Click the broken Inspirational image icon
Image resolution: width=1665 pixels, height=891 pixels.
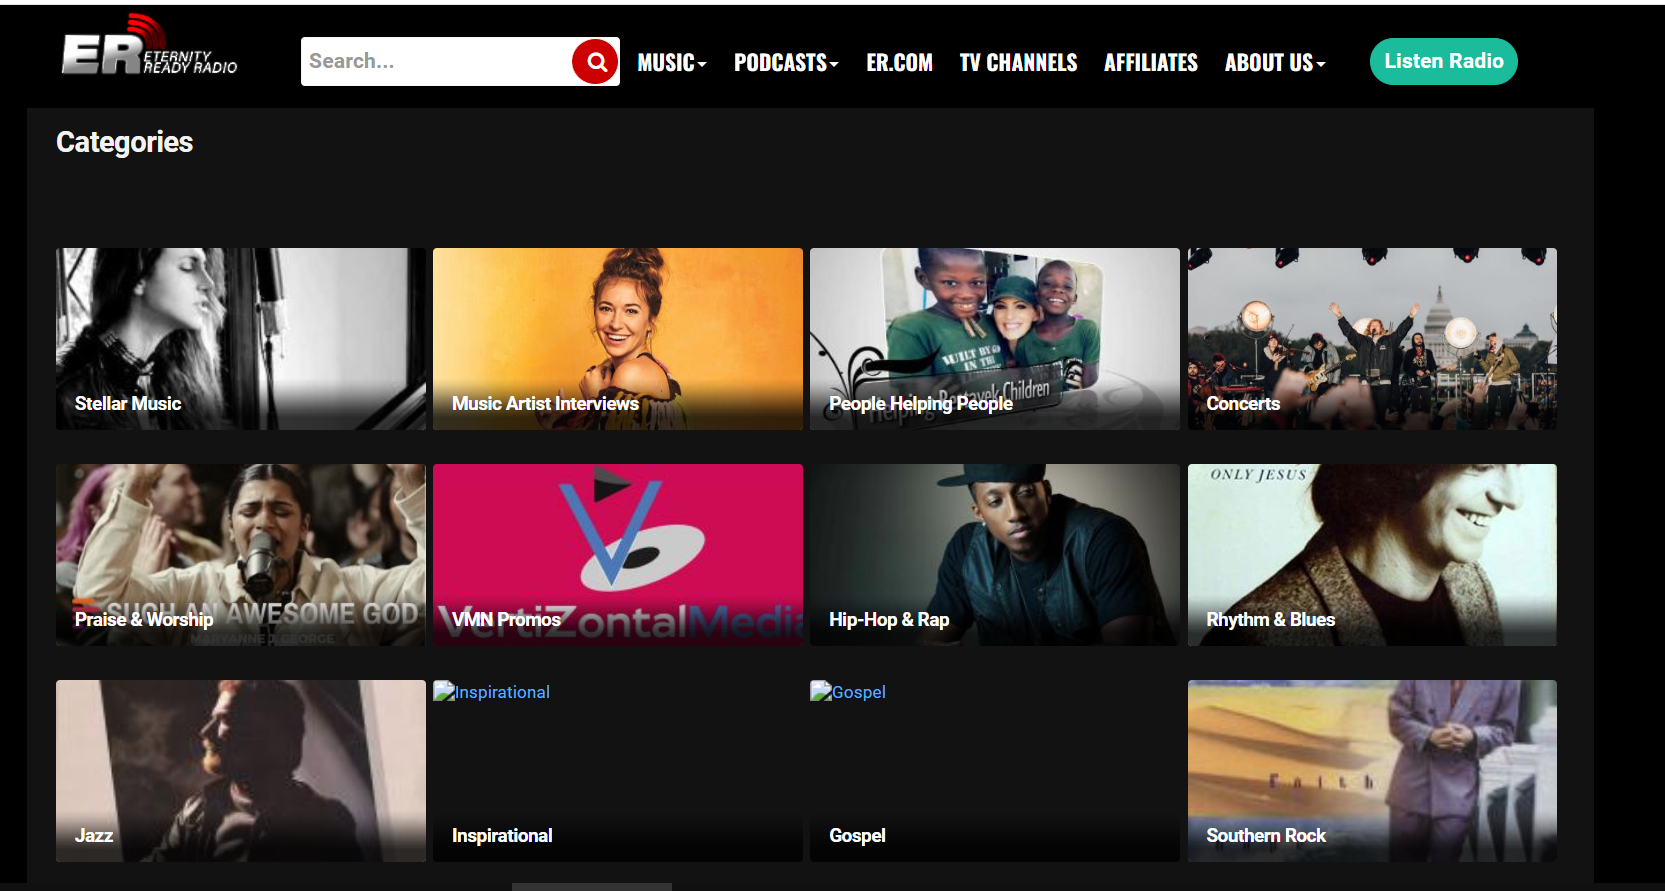coord(444,691)
